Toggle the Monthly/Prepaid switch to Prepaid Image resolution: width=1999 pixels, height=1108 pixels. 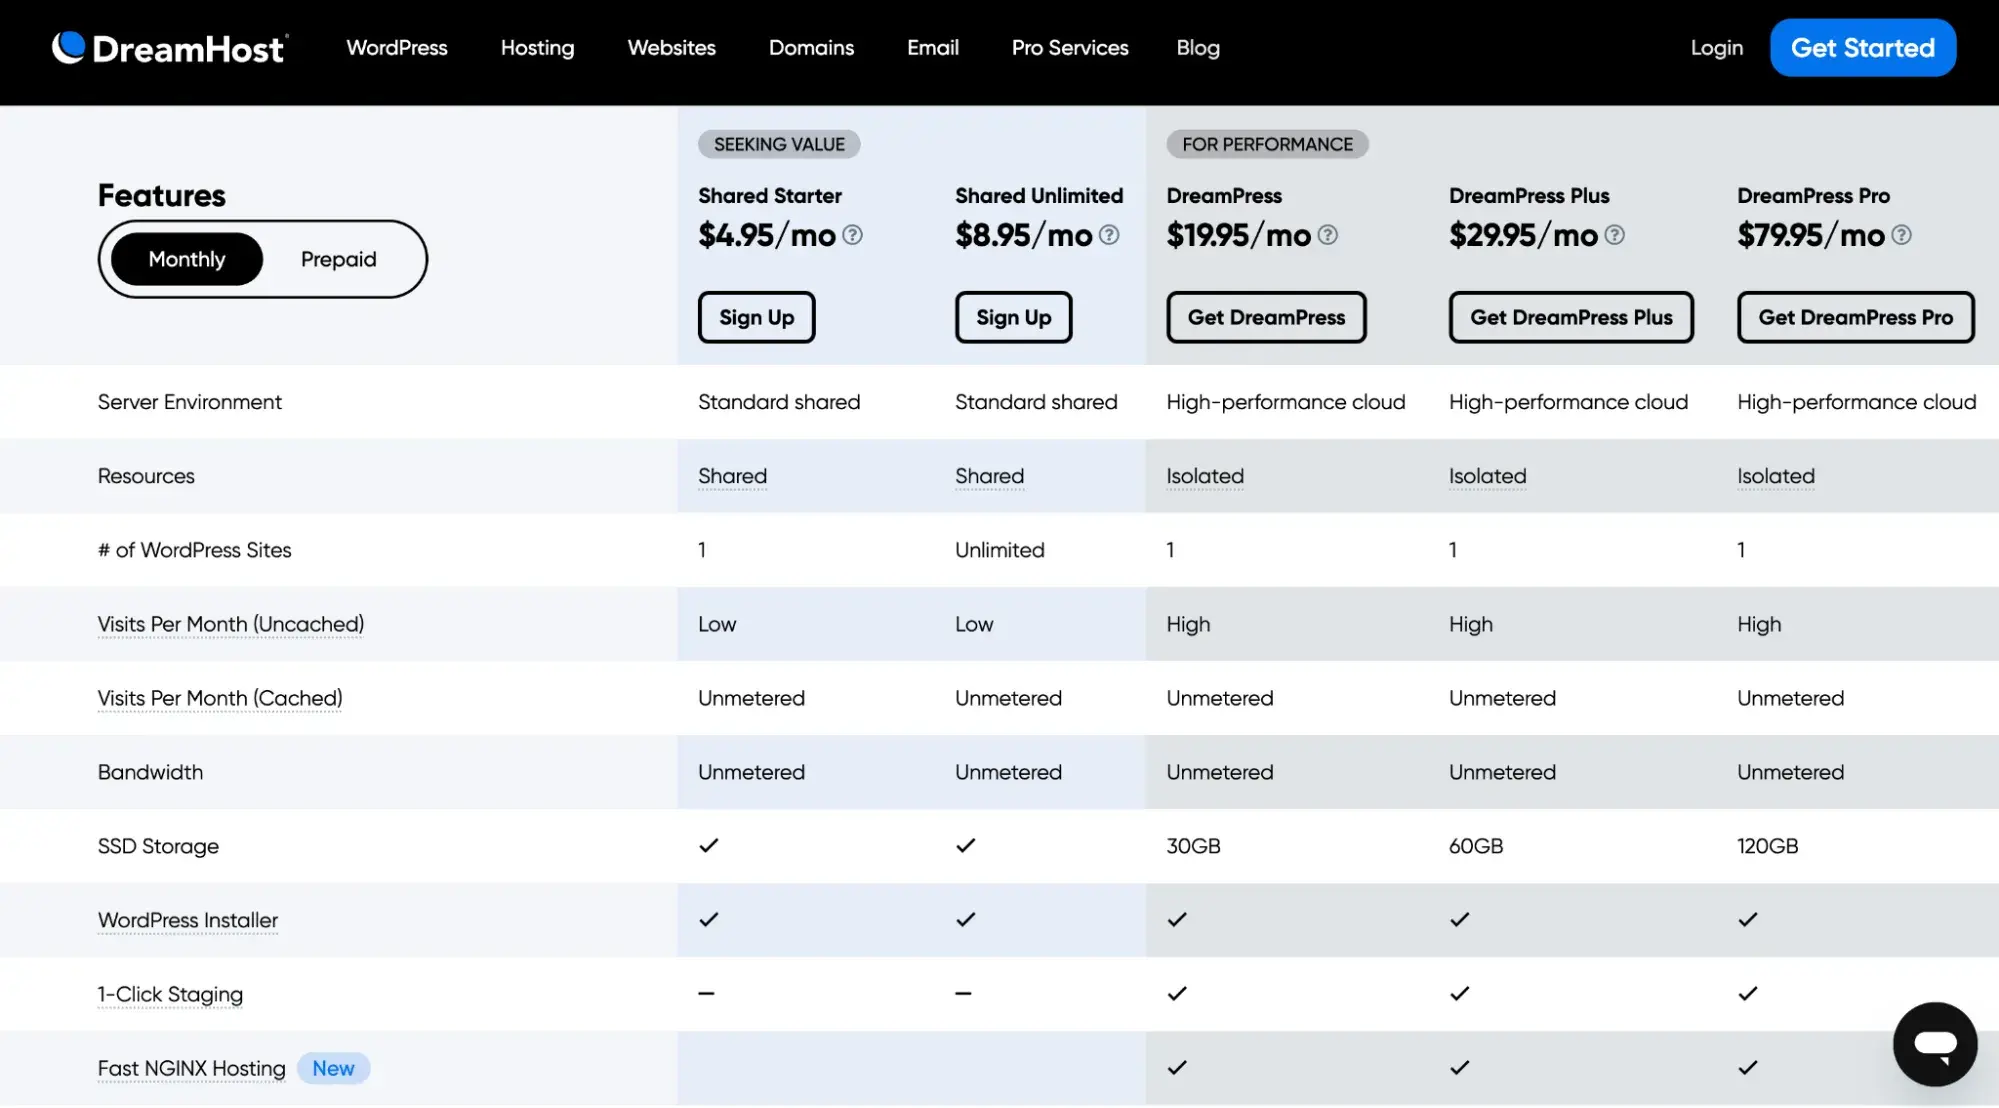(x=338, y=258)
